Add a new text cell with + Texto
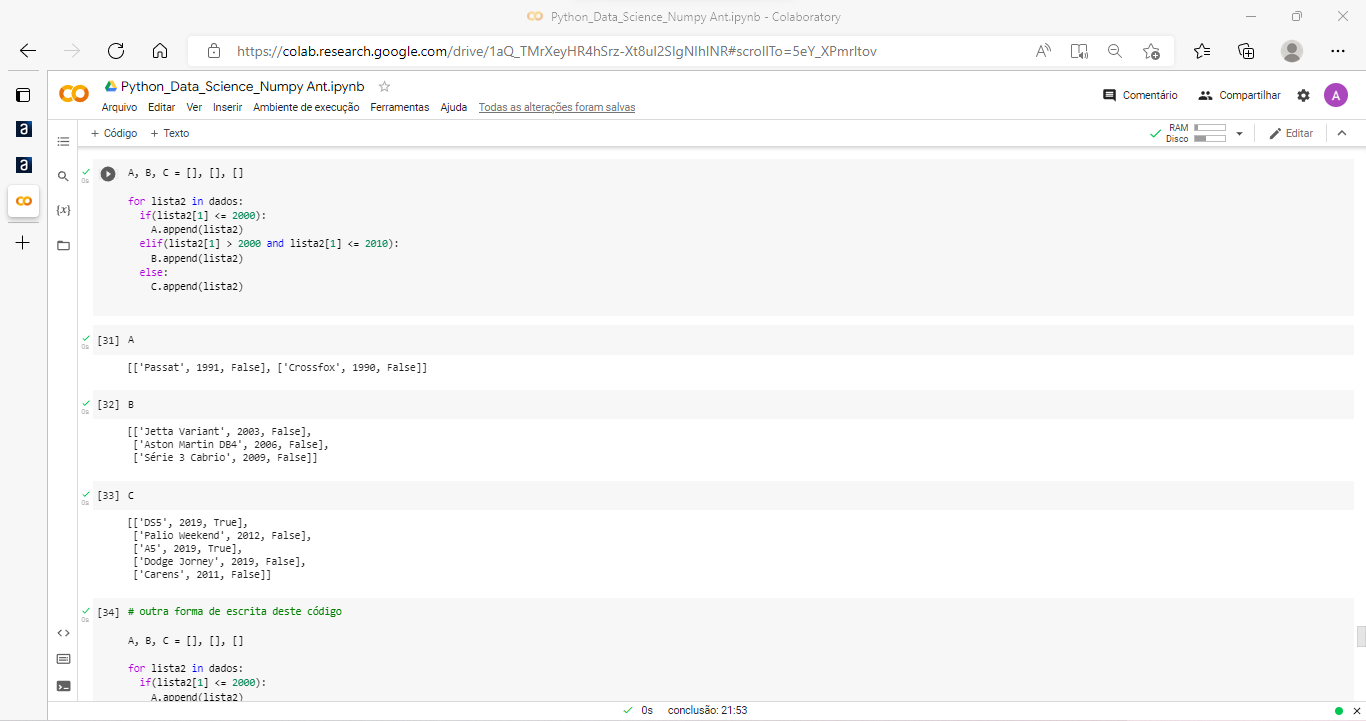The image size is (1366, 721). tap(170, 133)
